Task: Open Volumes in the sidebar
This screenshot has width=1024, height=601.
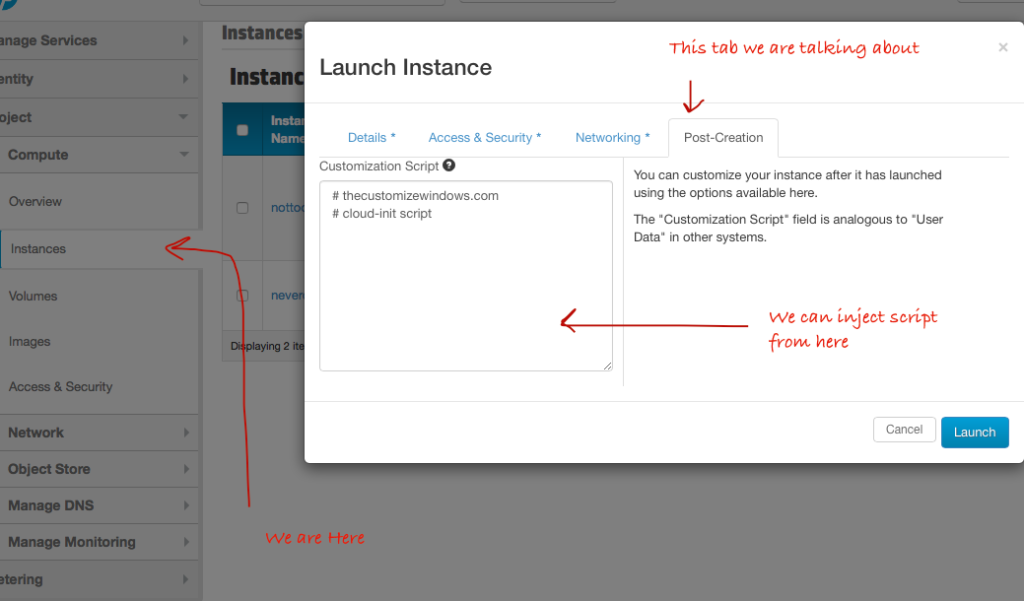Action: pos(33,296)
